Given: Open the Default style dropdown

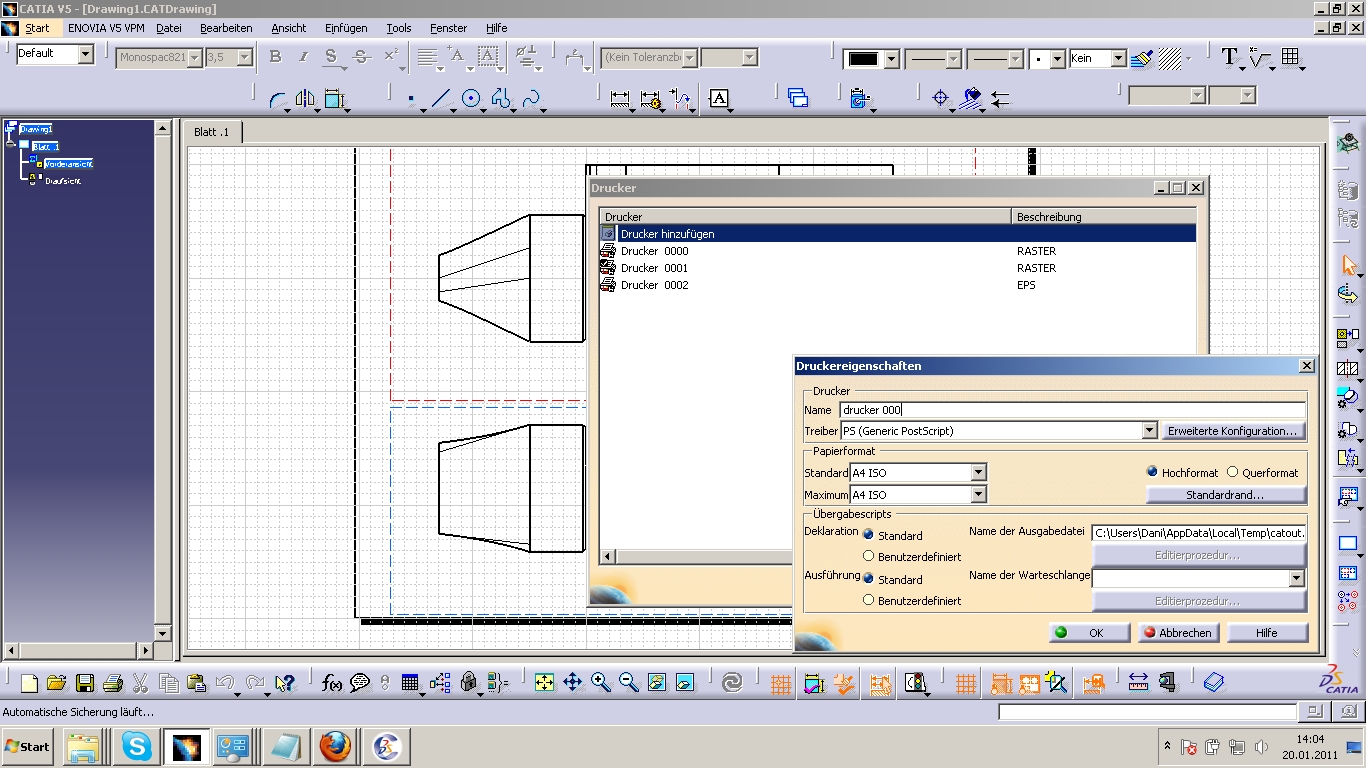Looking at the screenshot, I should tap(85, 54).
